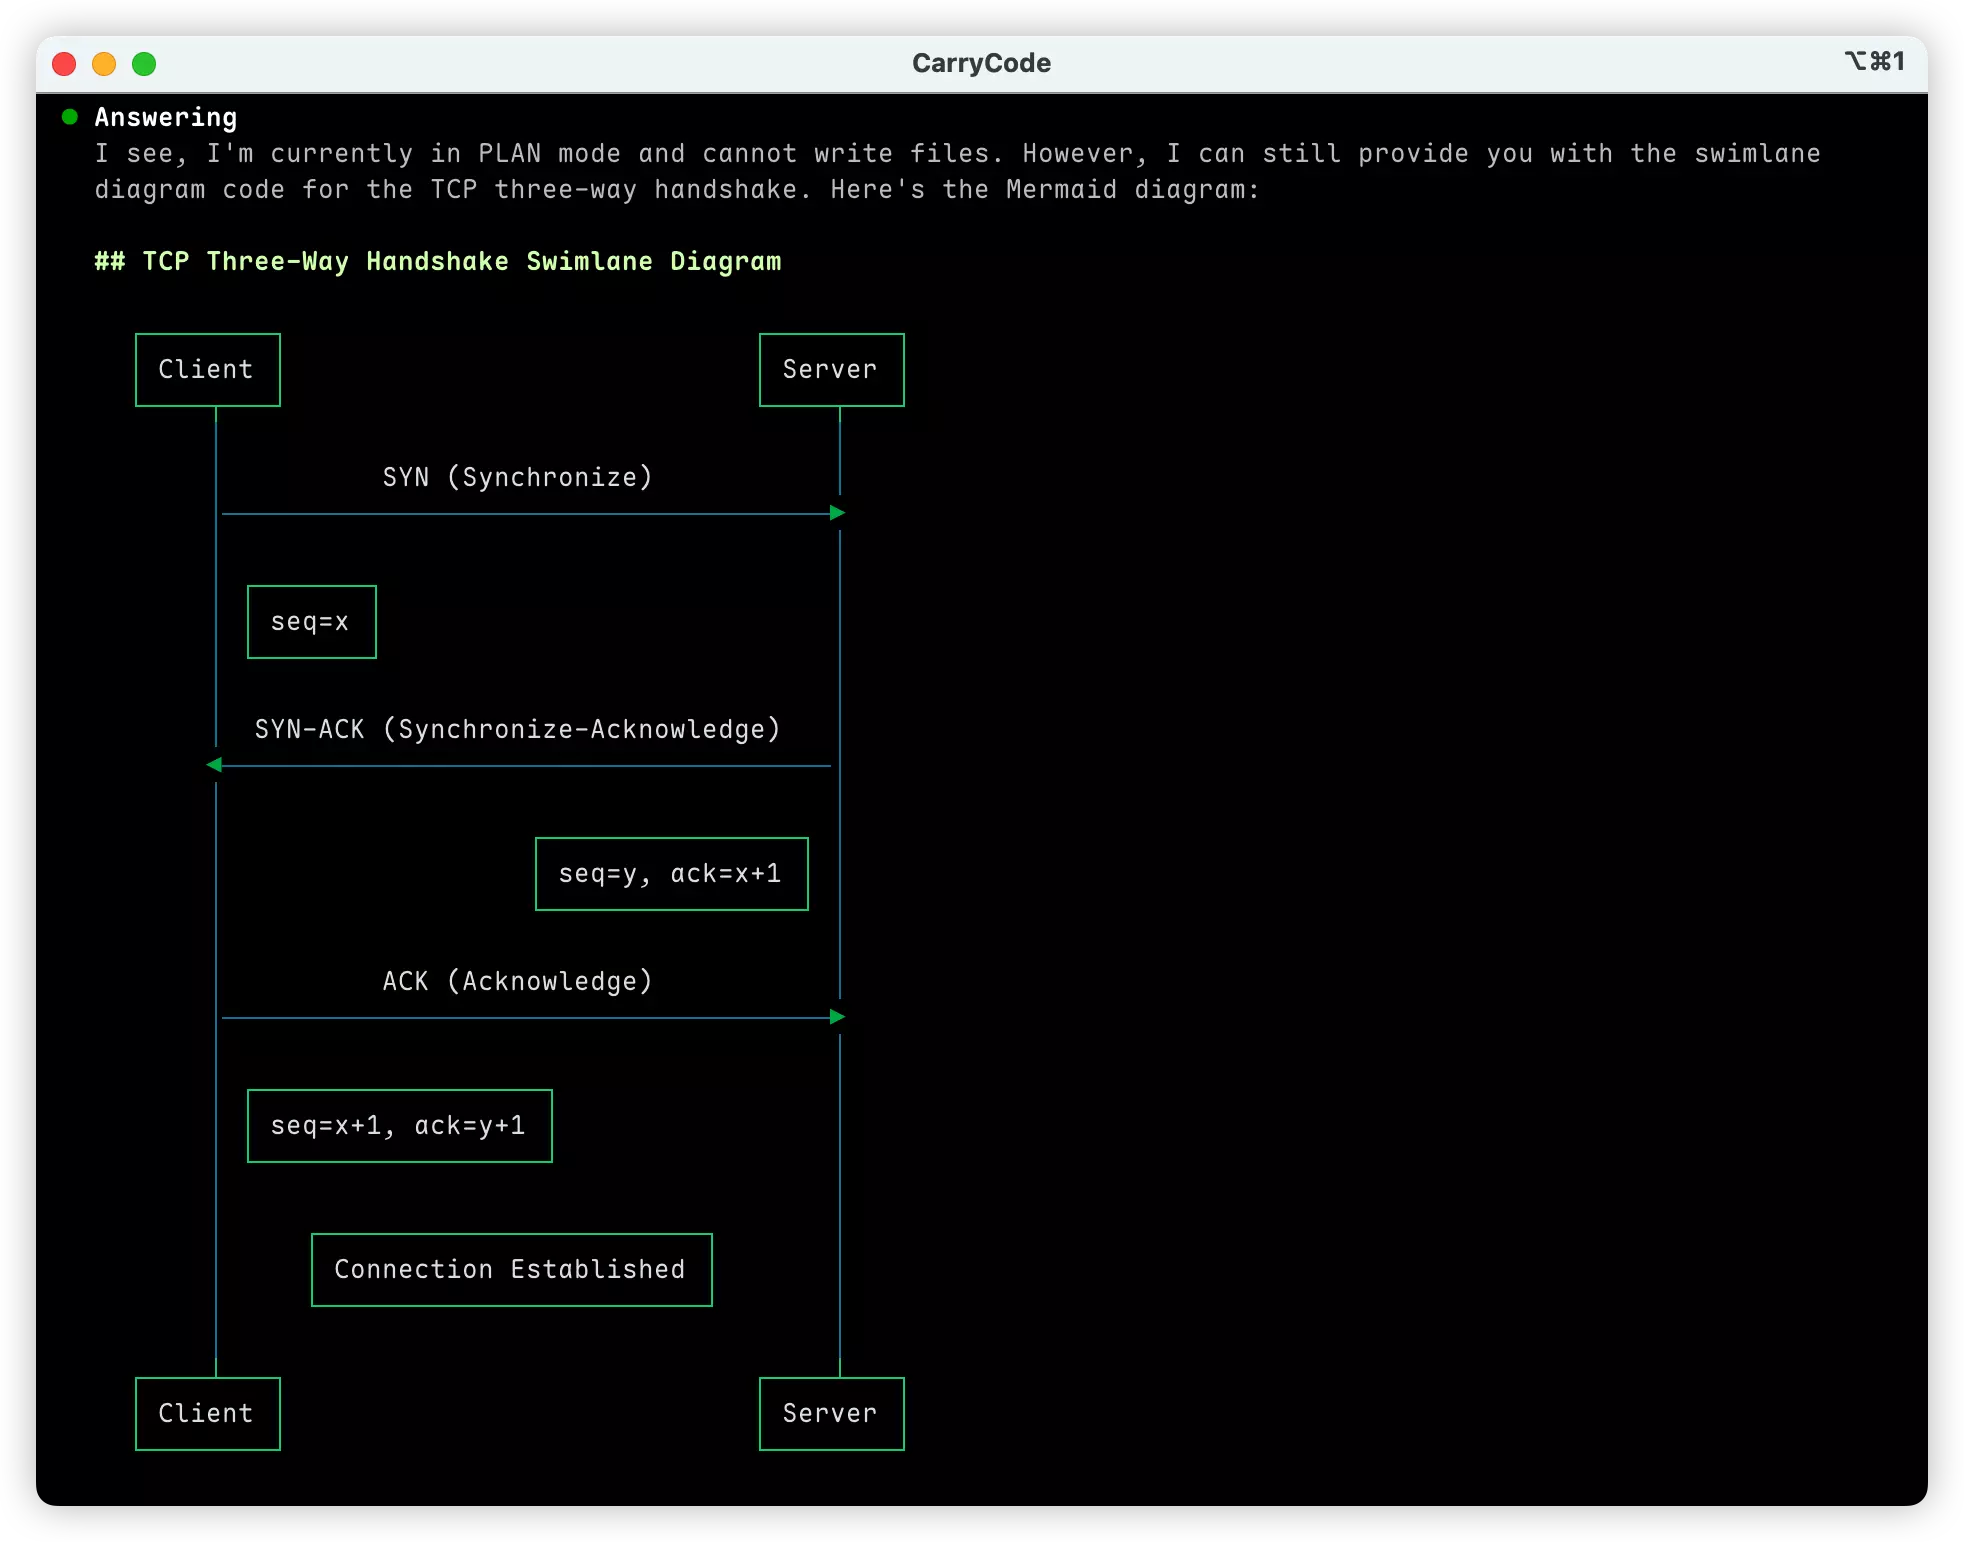Click the seq=y, ack=x+1 note box
The width and height of the screenshot is (1964, 1542).
click(x=672, y=874)
